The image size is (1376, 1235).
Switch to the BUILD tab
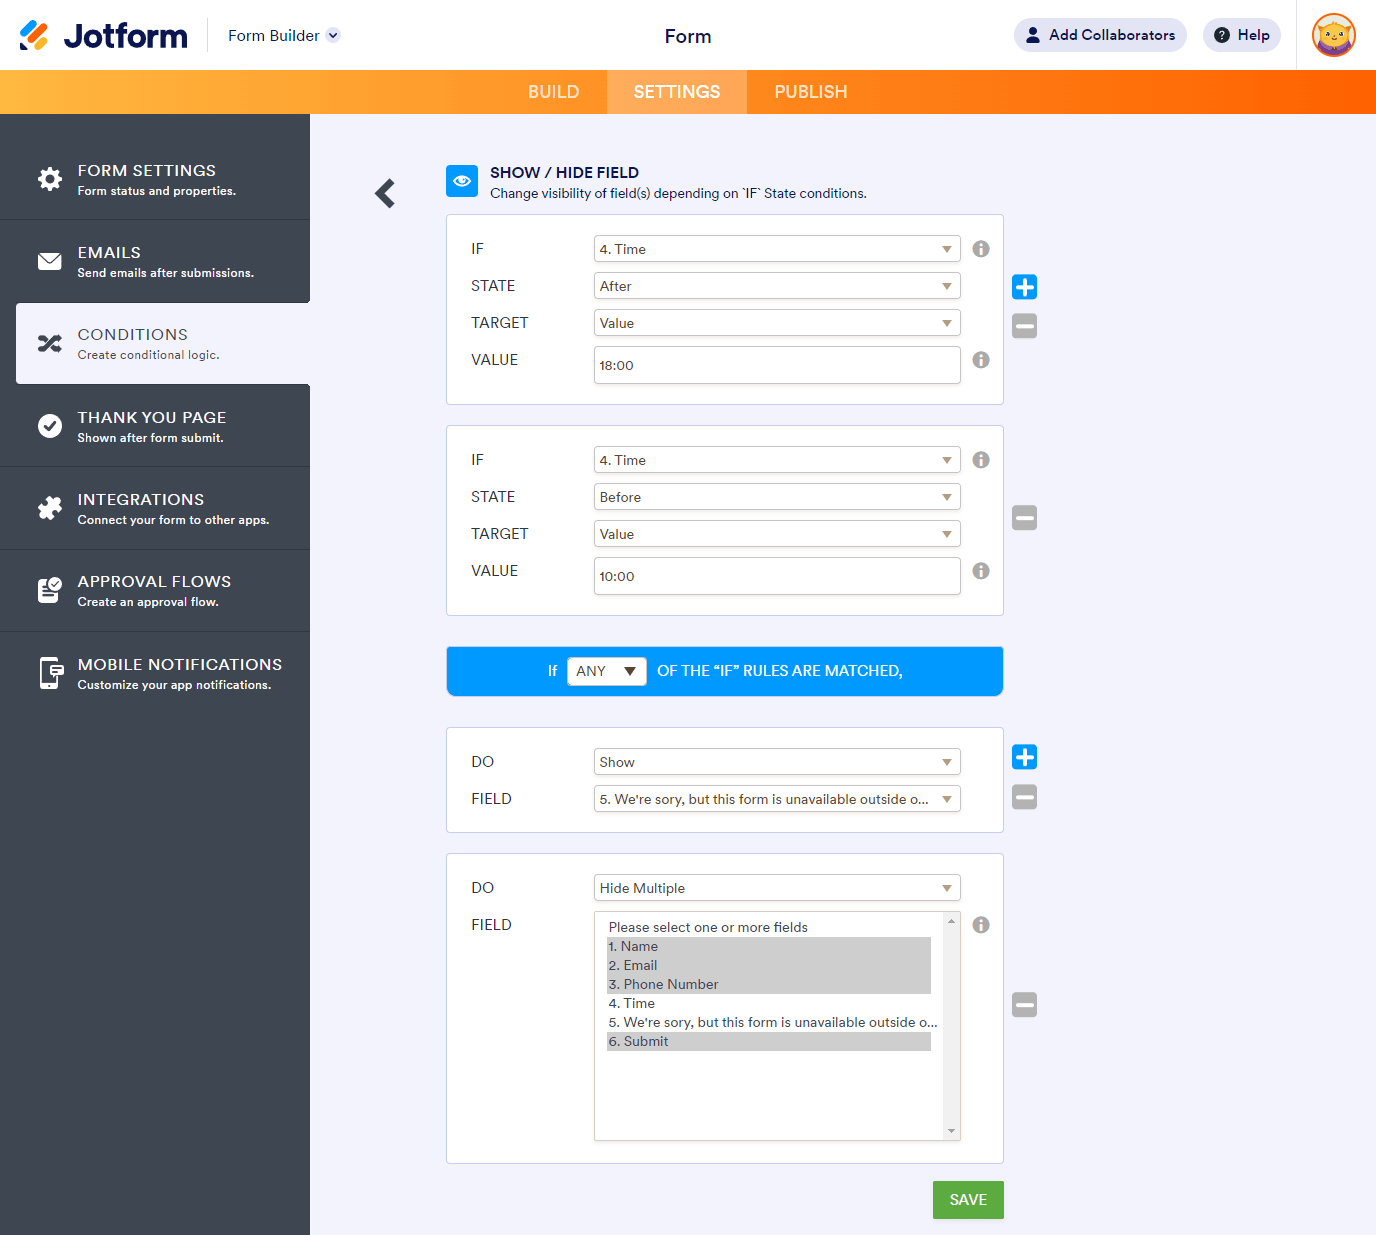pos(554,92)
